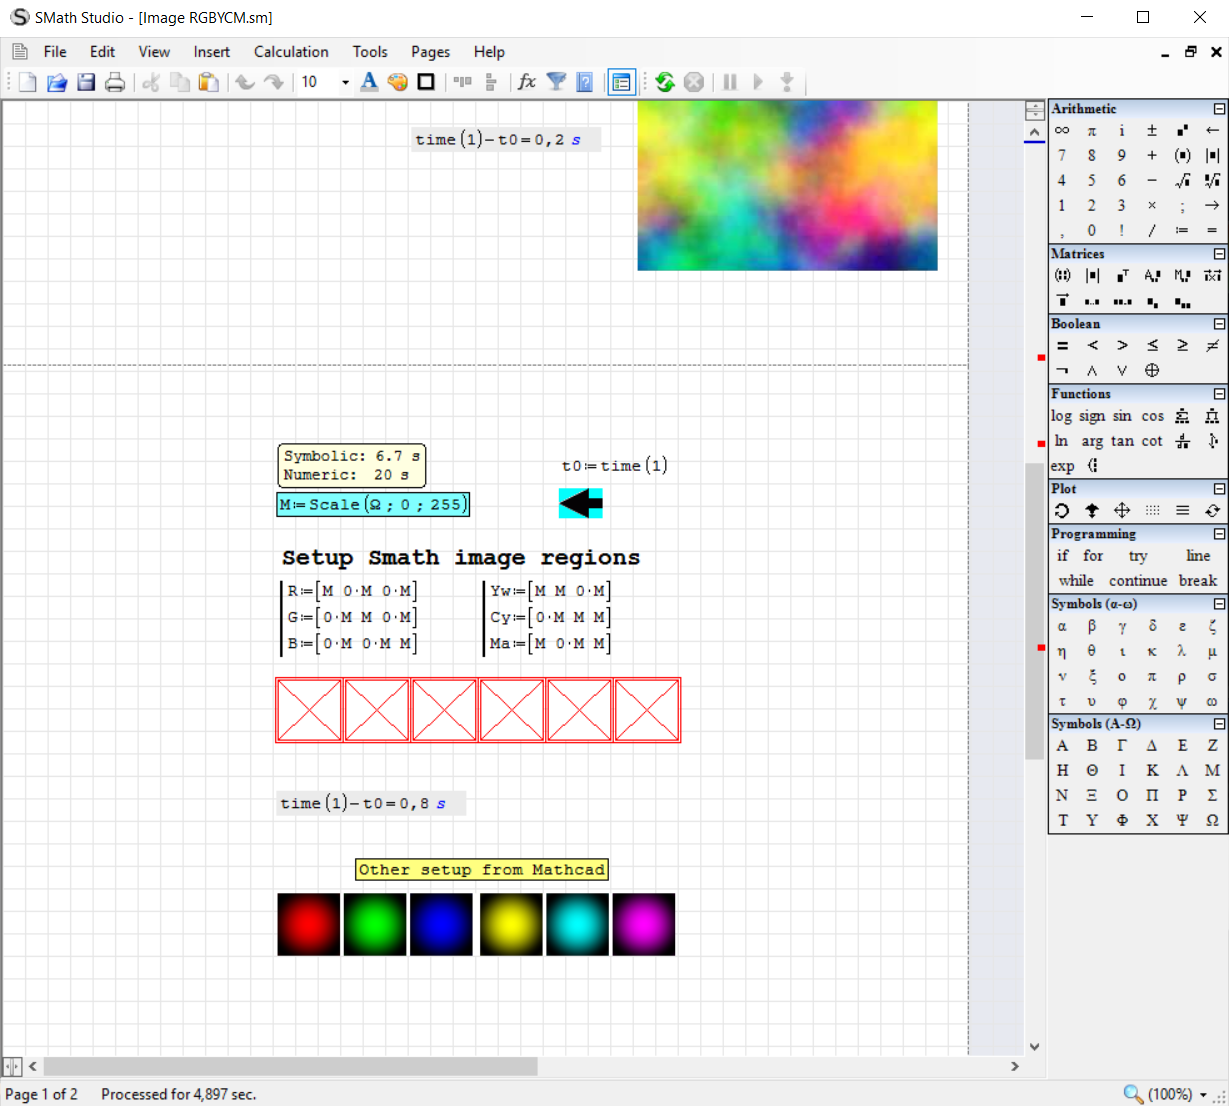Open the Insert menu

211,52
